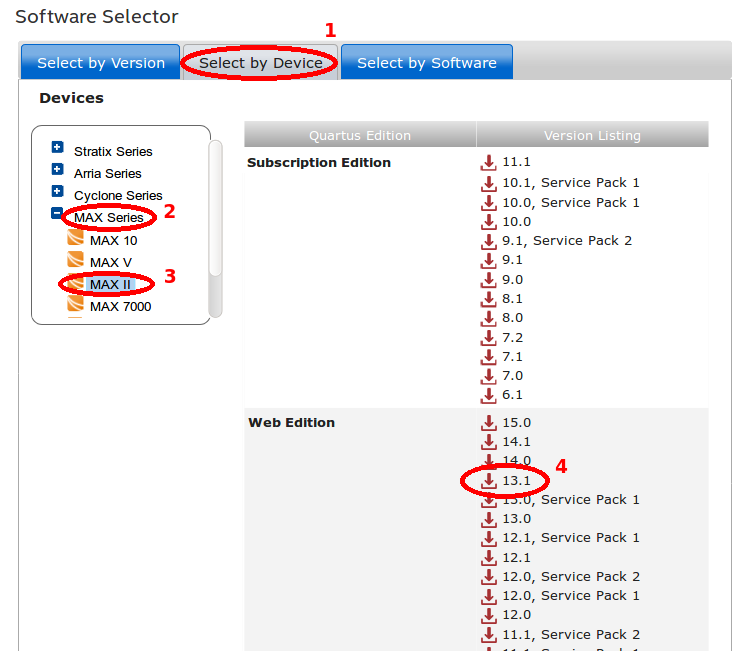This screenshot has height=651, width=750.
Task: Open the Select by Software tab
Action: click(427, 62)
